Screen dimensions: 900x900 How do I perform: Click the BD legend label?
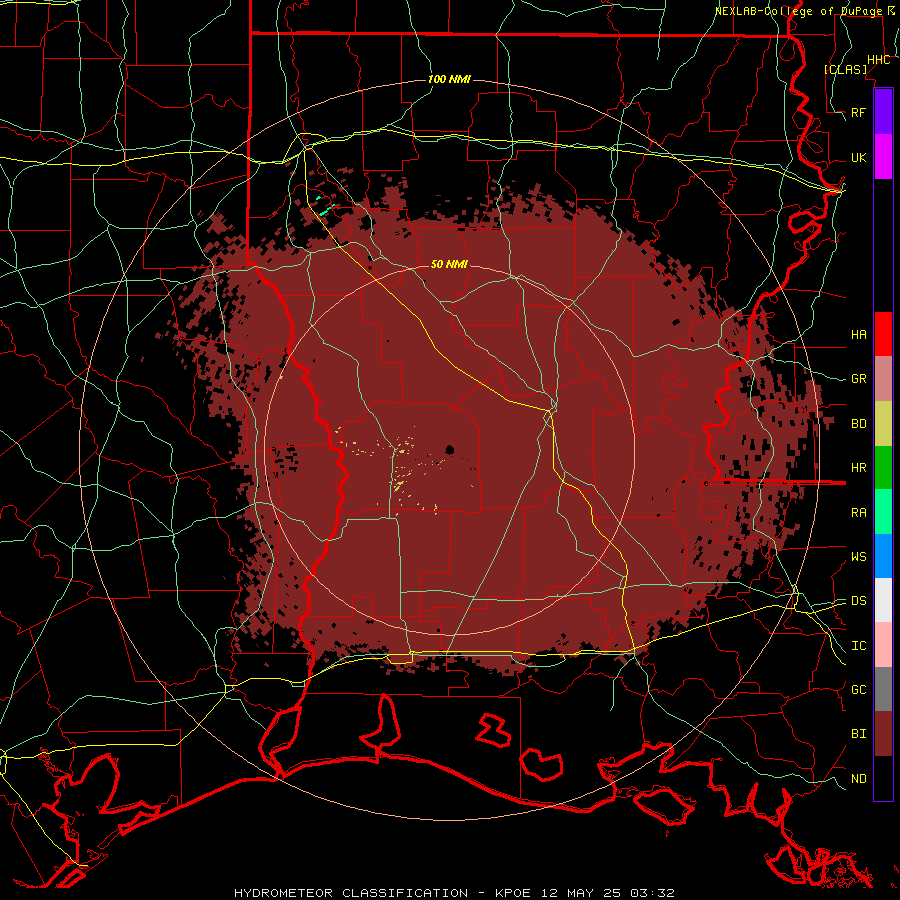(x=858, y=424)
